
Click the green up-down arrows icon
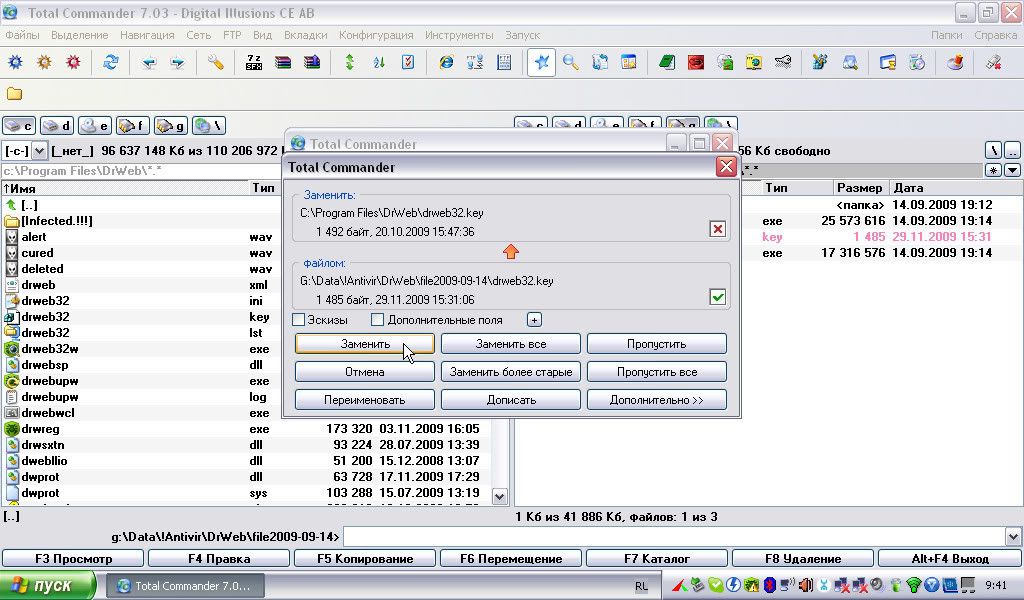point(350,63)
